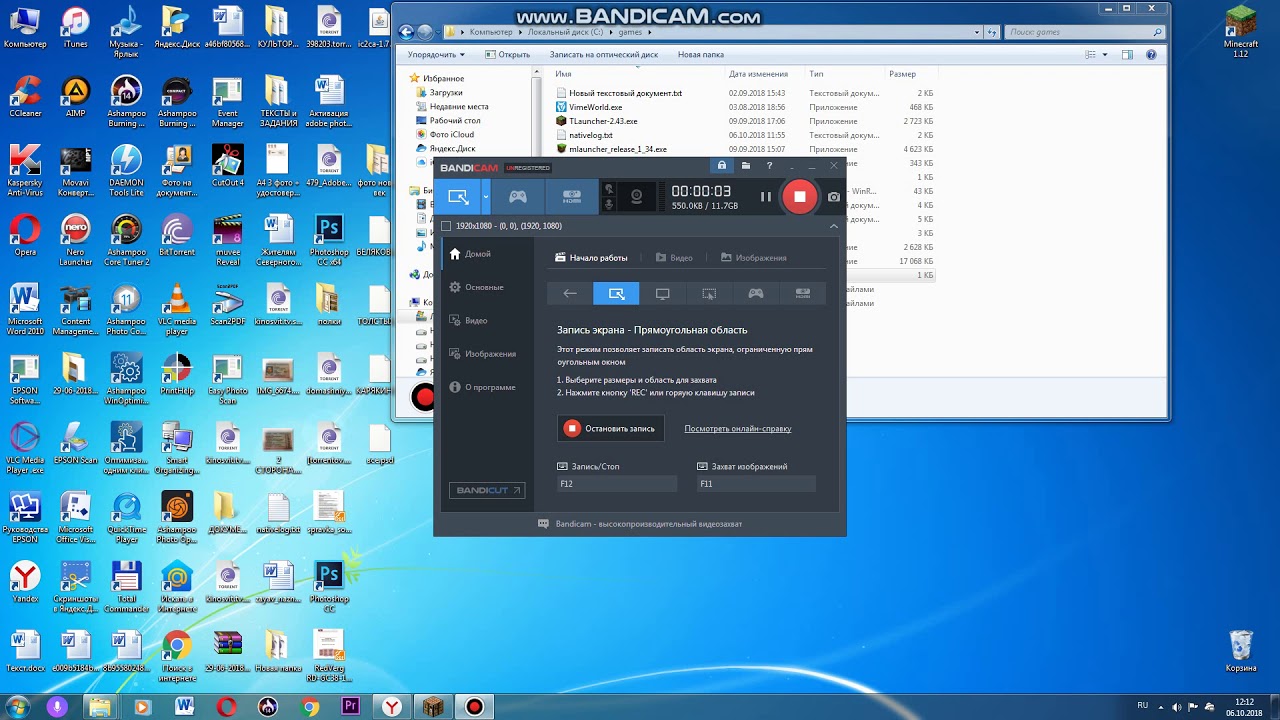Viewport: 1280px width, 720px height.
Task: Open Google Chrome from the taskbar
Action: tap(310, 707)
